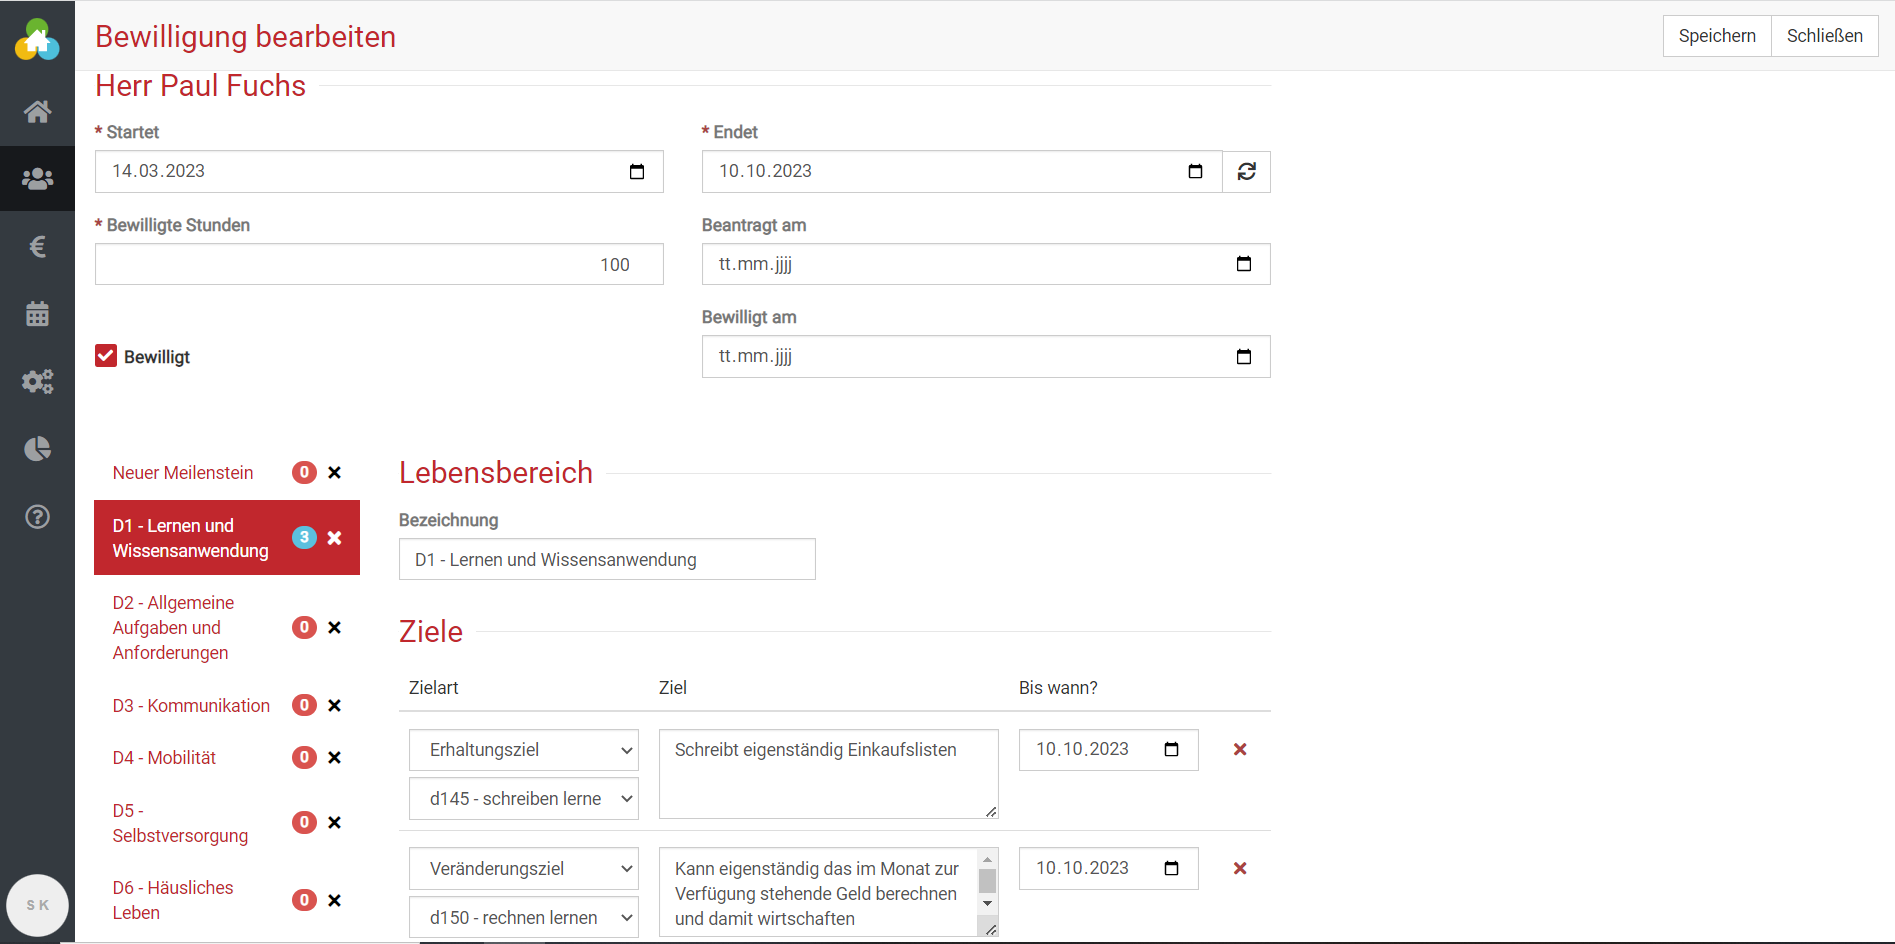Delete the Schreibt eigenständig Einkaufslisten goal

pos(1239,750)
